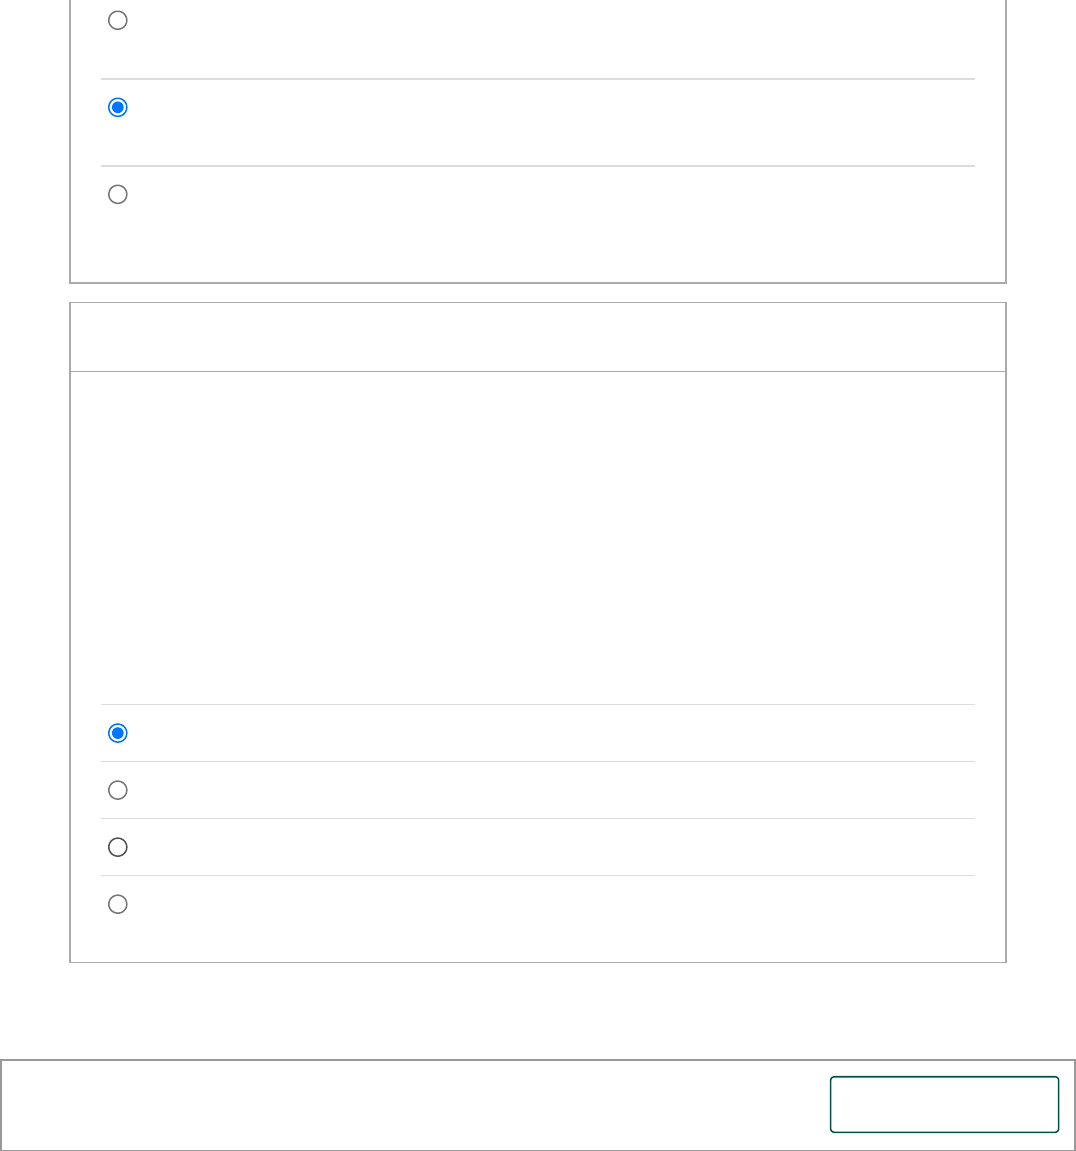Screen dimensions: 1076x1151
Task: Click the empty left area of bottom bar
Action: point(400,1104)
